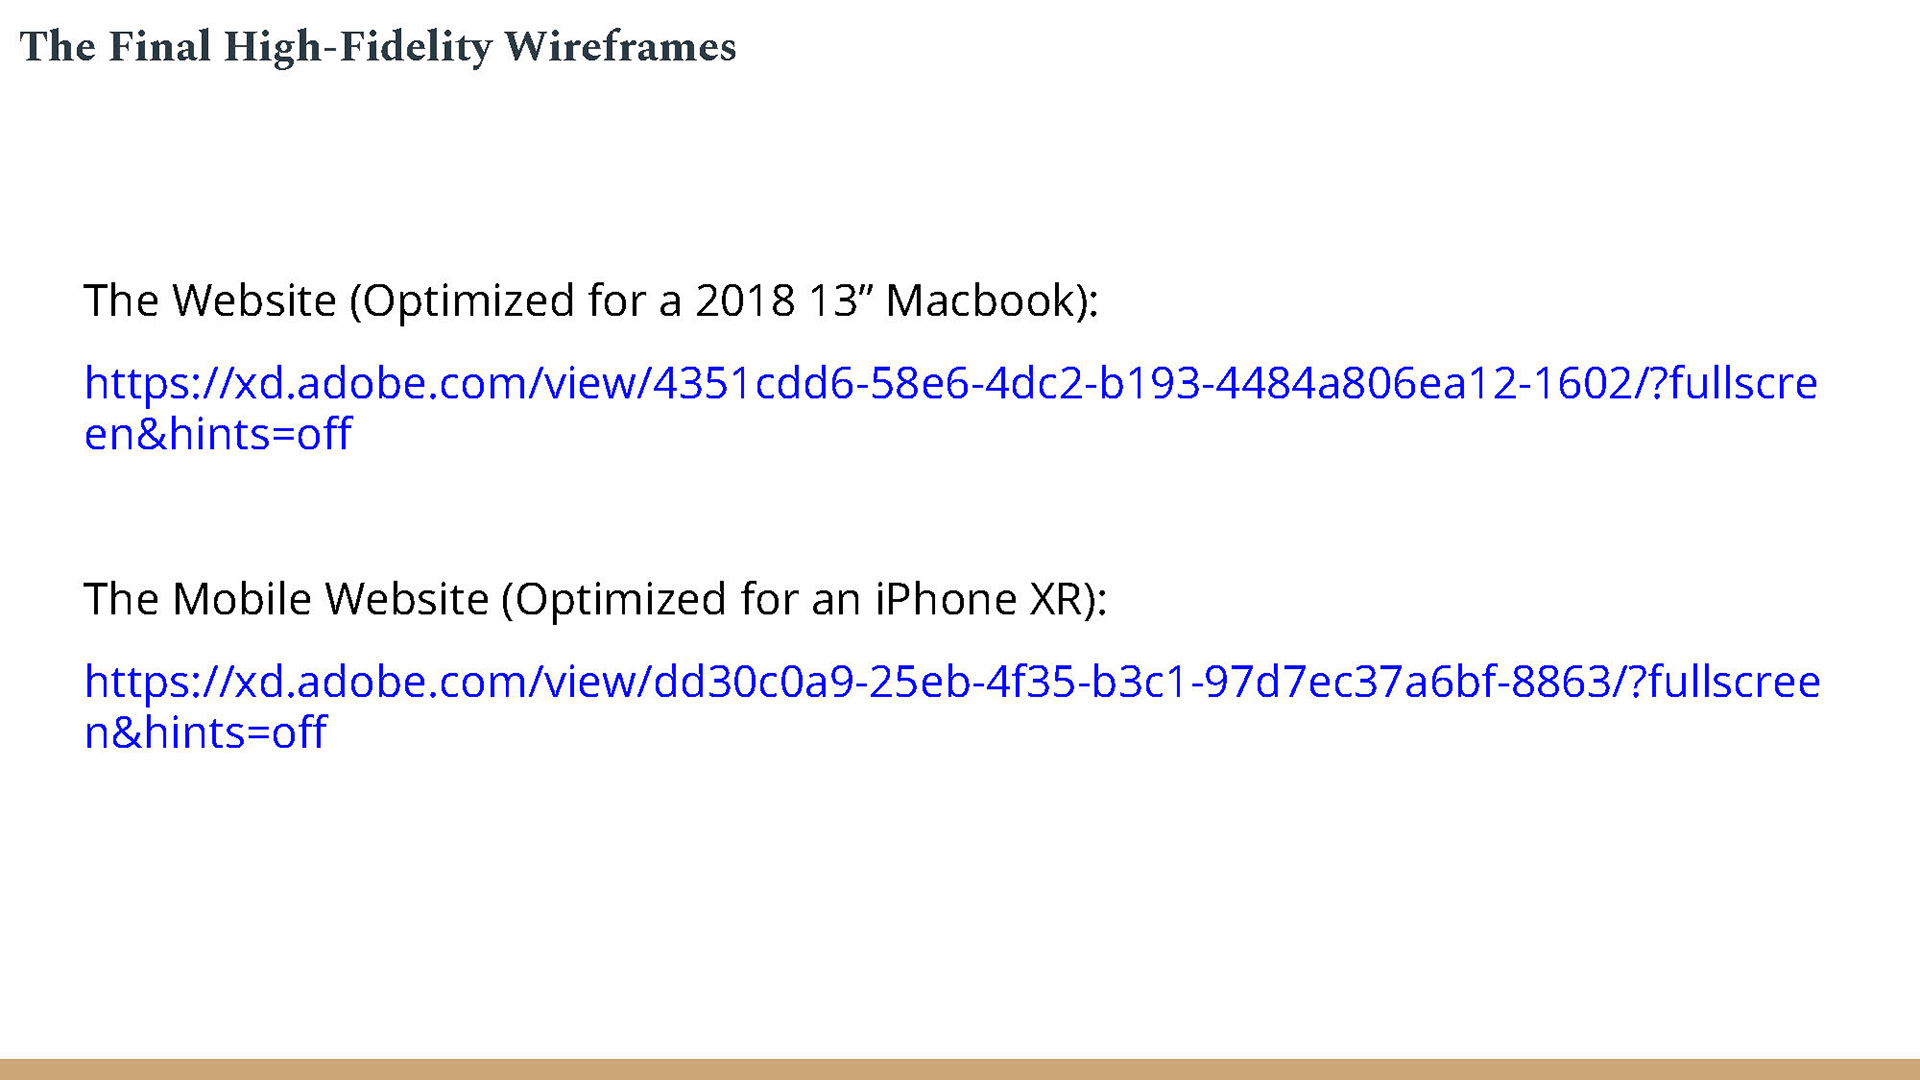Click the word "Macbook" in the first label
Image resolution: width=1920 pixels, height=1080 pixels.
tap(979, 301)
